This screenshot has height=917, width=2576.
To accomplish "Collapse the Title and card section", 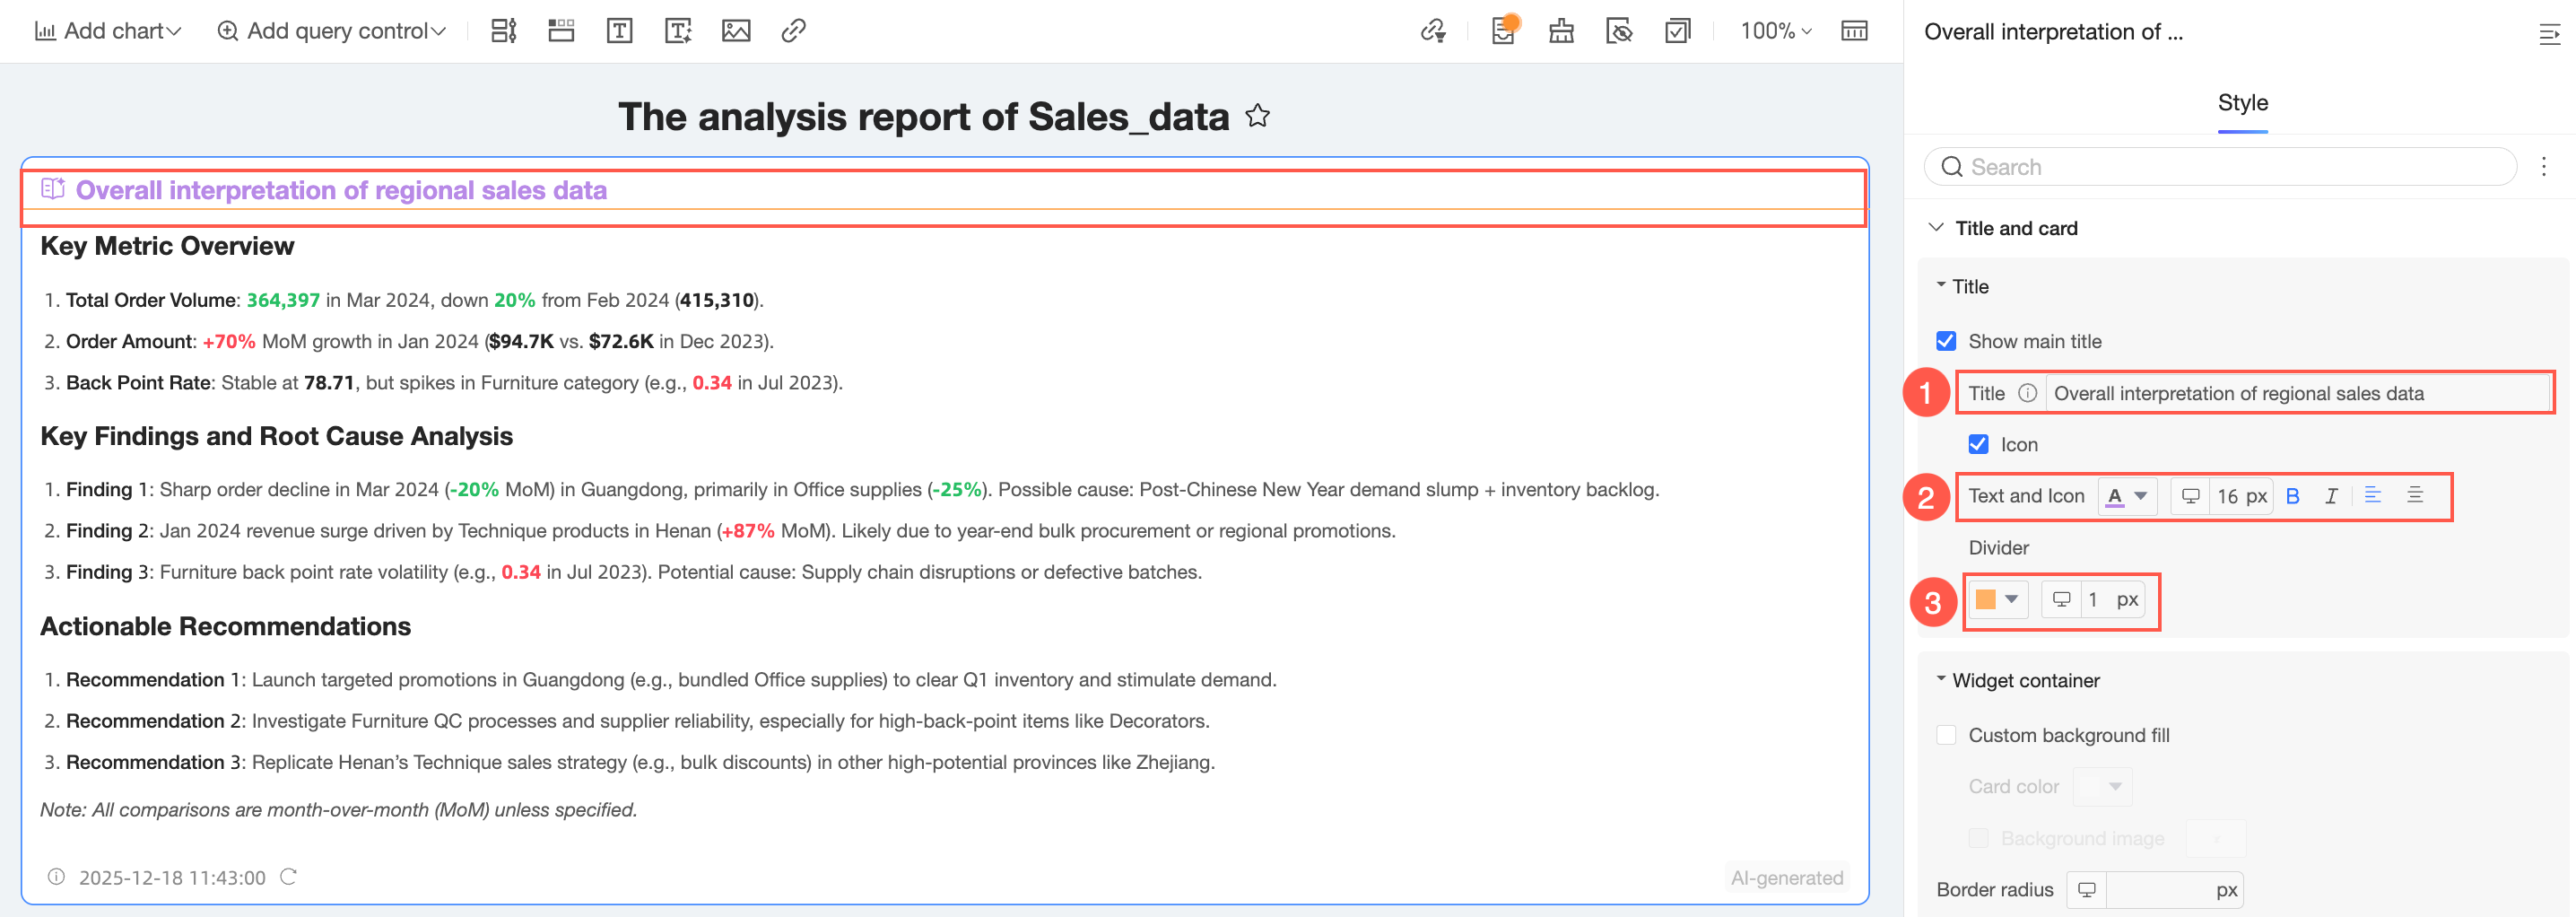I will coord(1936,228).
